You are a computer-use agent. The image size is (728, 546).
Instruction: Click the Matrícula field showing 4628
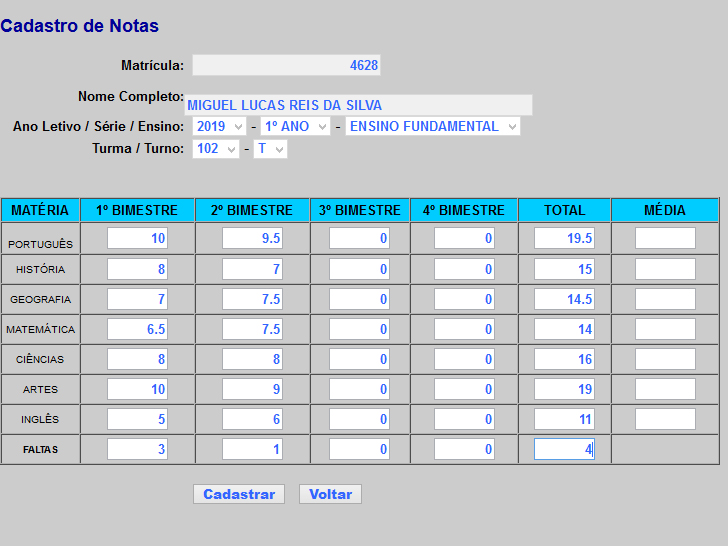click(x=286, y=65)
